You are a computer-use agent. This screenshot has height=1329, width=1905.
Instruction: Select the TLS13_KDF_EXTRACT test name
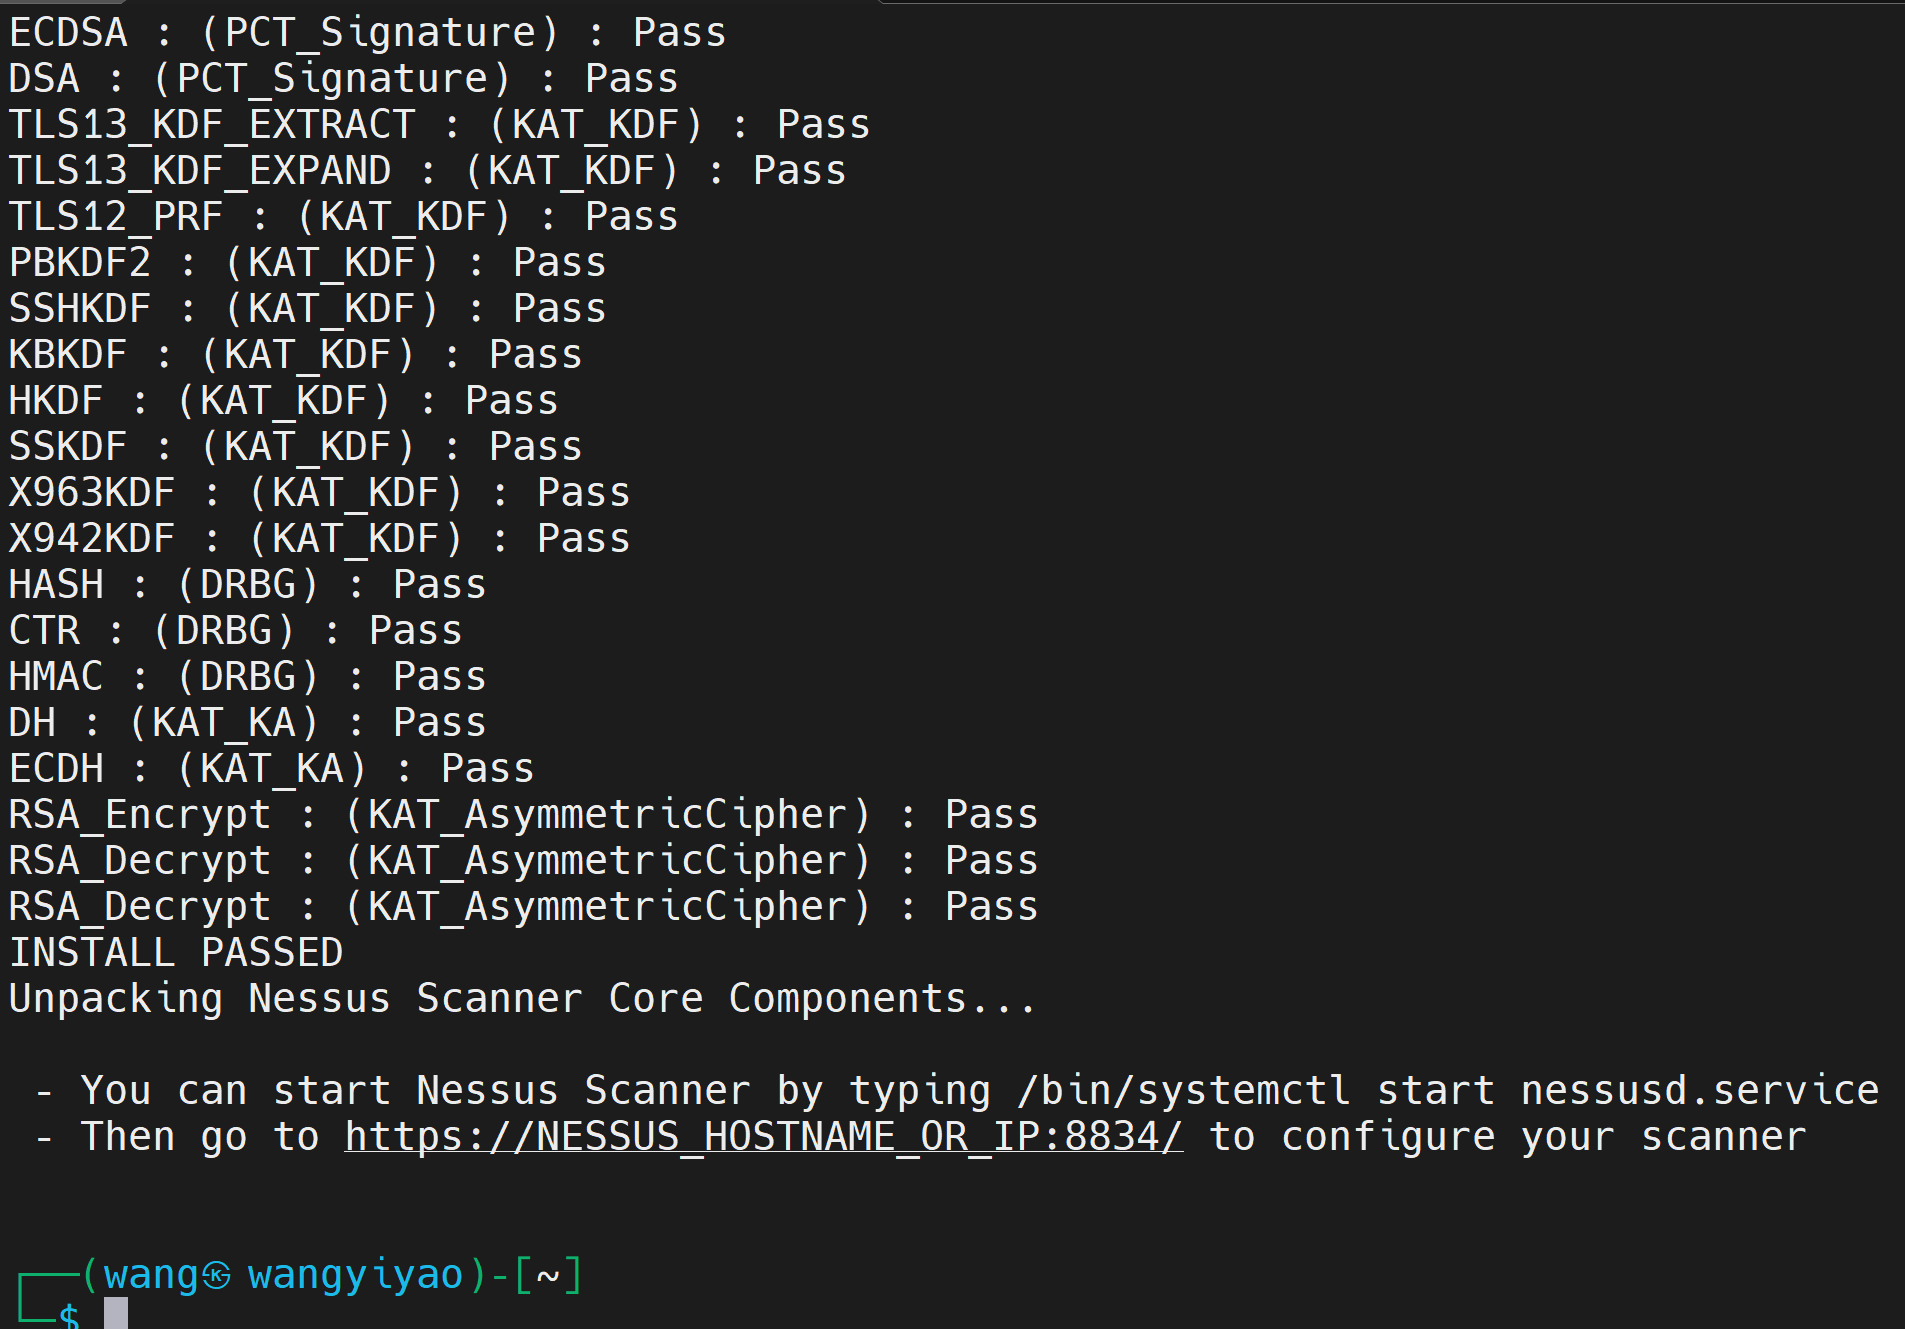[x=211, y=125]
